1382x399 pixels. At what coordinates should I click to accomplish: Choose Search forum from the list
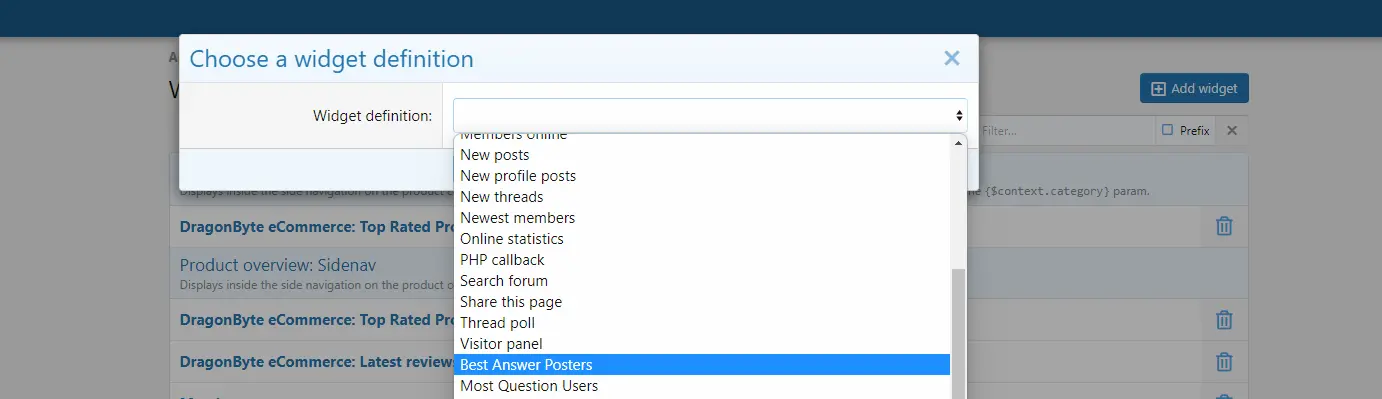pyautogui.click(x=702, y=281)
